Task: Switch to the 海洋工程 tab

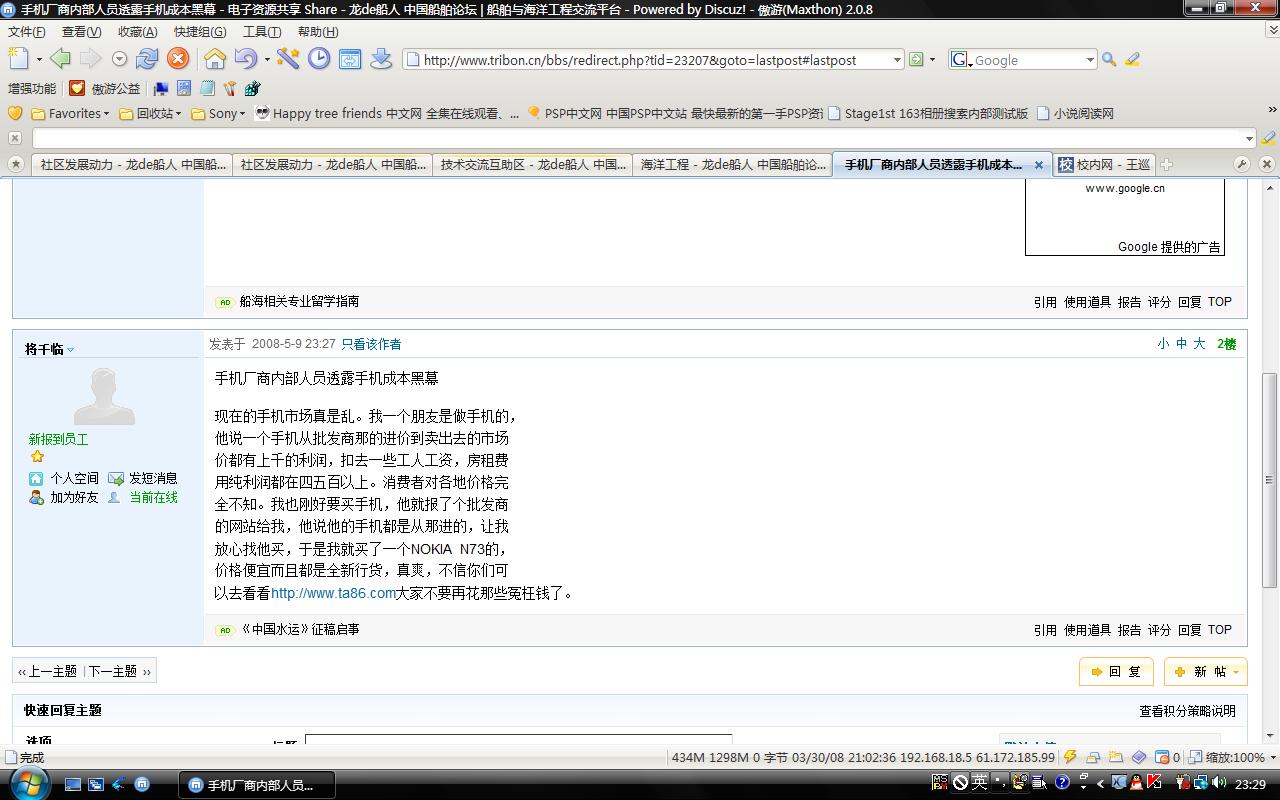Action: pos(732,164)
